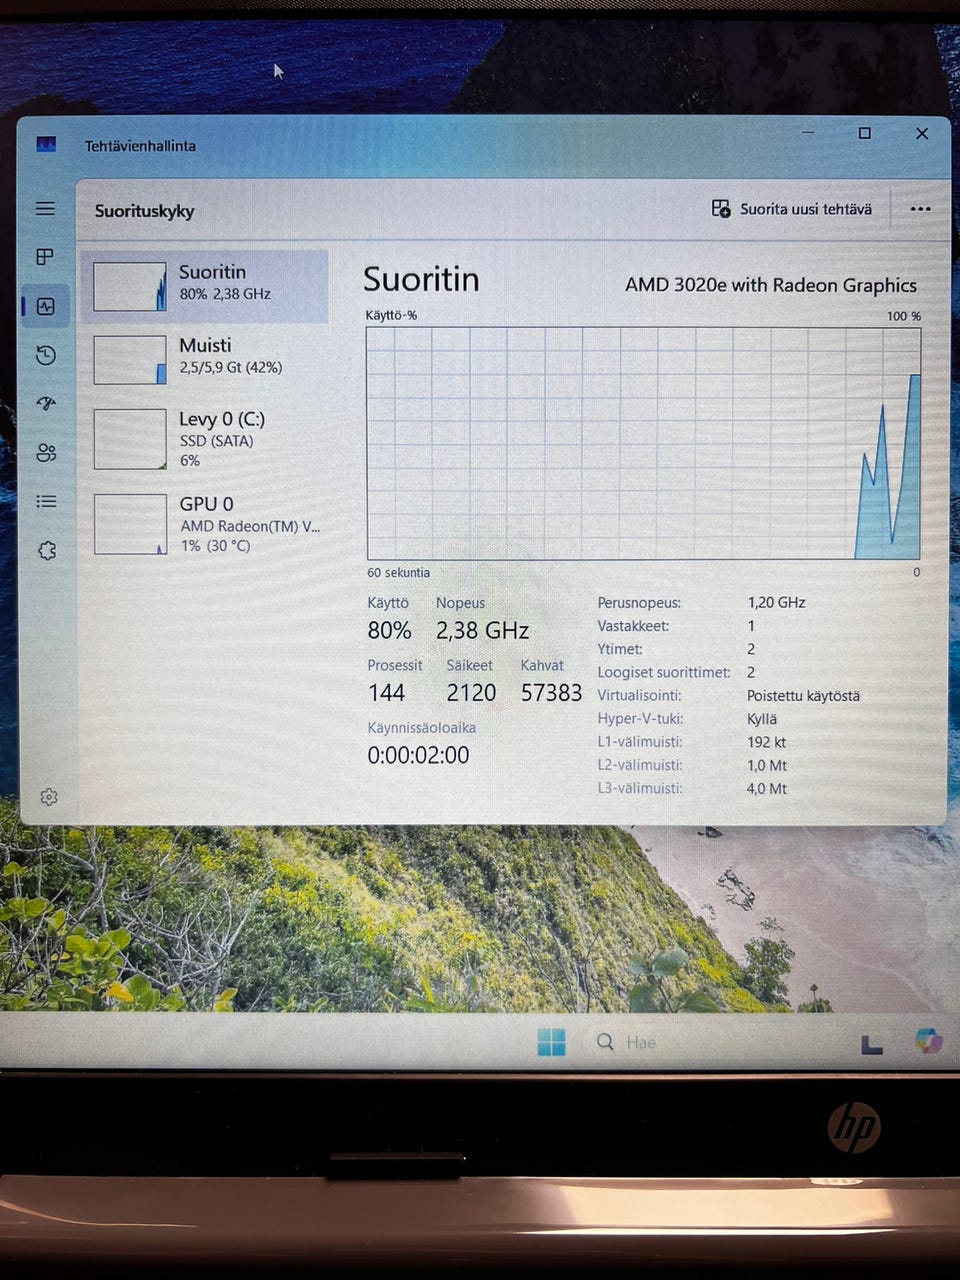960x1280 pixels.
Task: Click the threads count 2120
Action: pos(471,692)
